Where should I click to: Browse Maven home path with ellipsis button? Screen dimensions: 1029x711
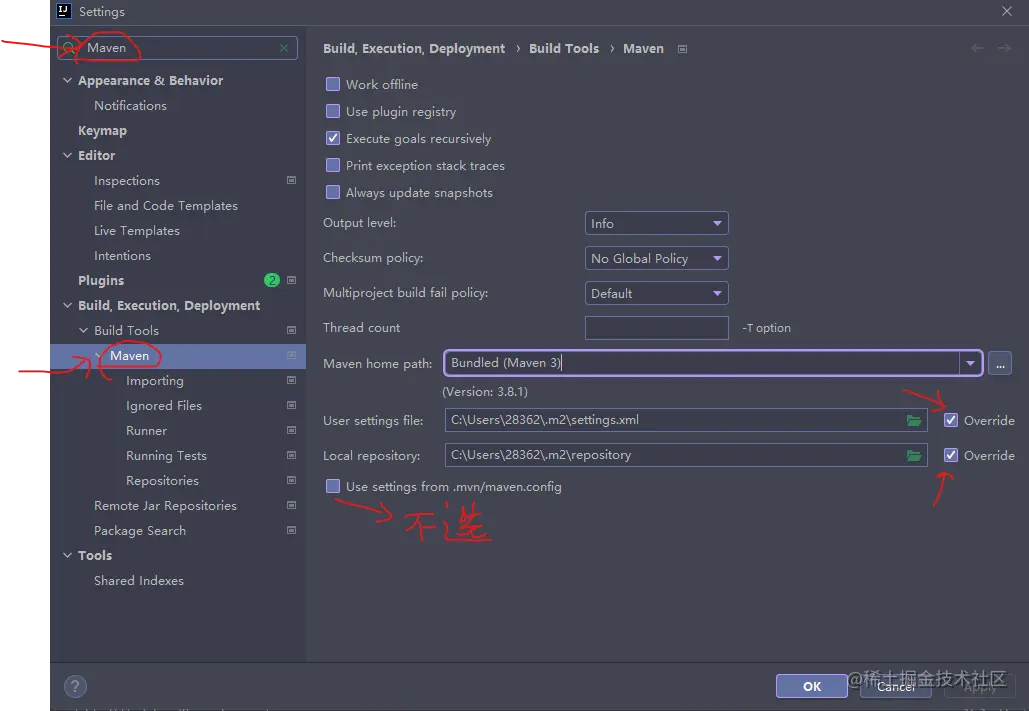tap(999, 363)
